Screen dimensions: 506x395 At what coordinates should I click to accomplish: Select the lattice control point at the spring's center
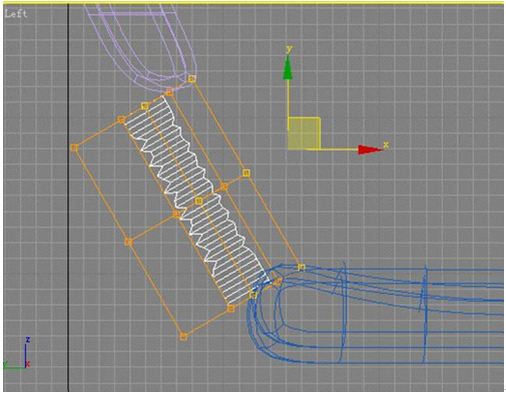pyautogui.click(x=199, y=201)
